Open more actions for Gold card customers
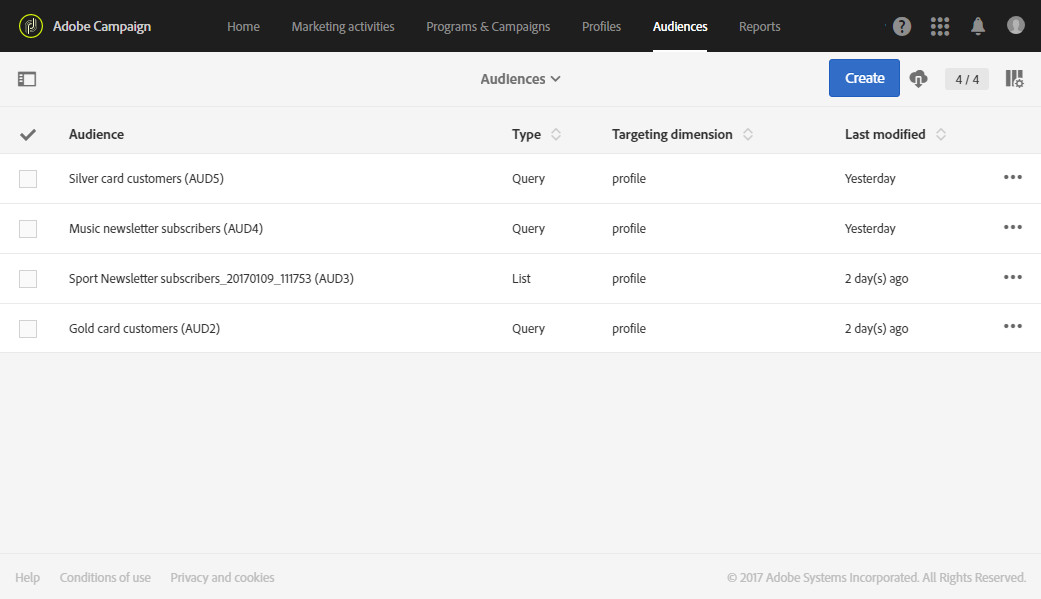The image size is (1041, 599). point(1013,327)
